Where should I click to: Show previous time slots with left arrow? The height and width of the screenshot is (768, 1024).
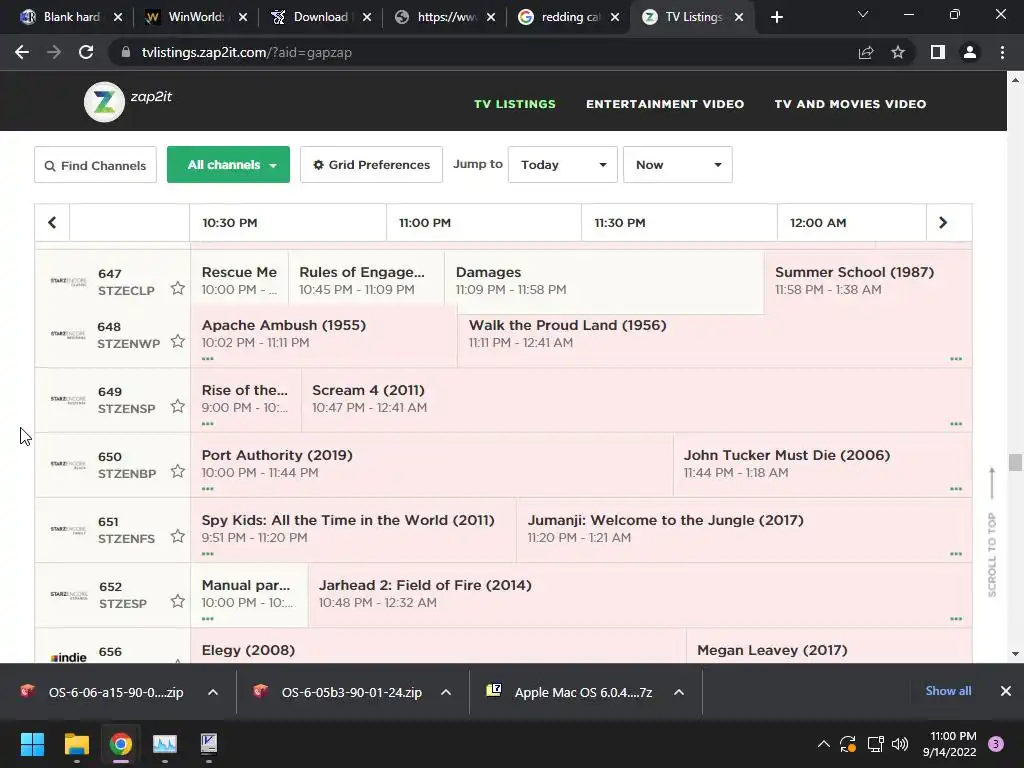pos(52,223)
